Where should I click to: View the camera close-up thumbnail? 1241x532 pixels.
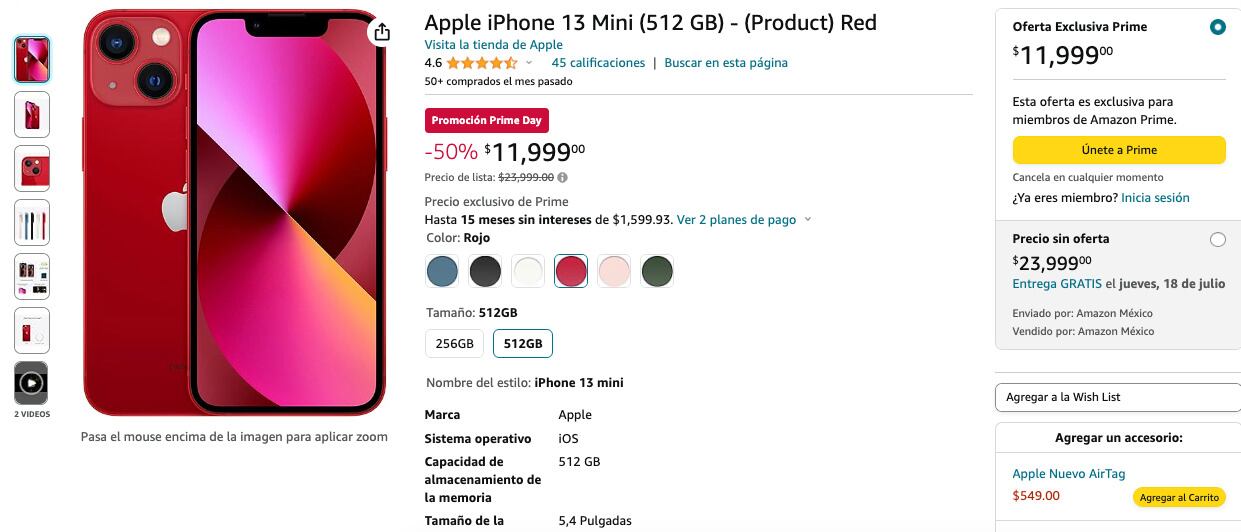(32, 168)
